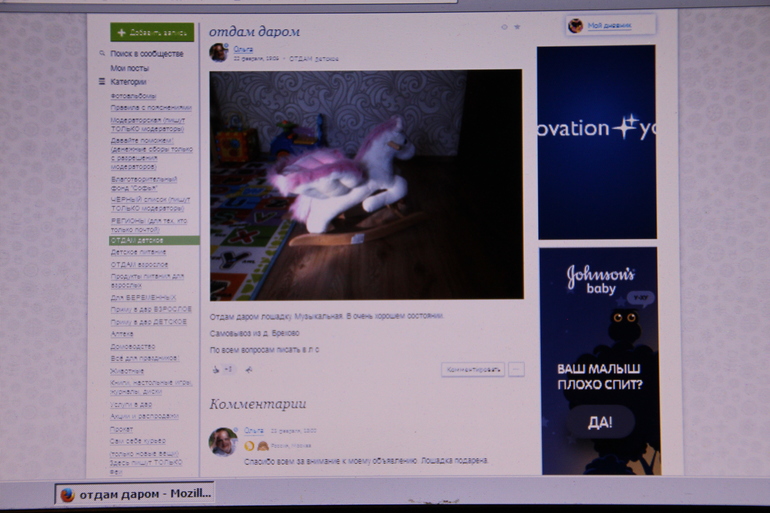Viewport: 770px width, 513px height.
Task: Select the 'ОТДАМ детское' category
Action: tap(137, 241)
